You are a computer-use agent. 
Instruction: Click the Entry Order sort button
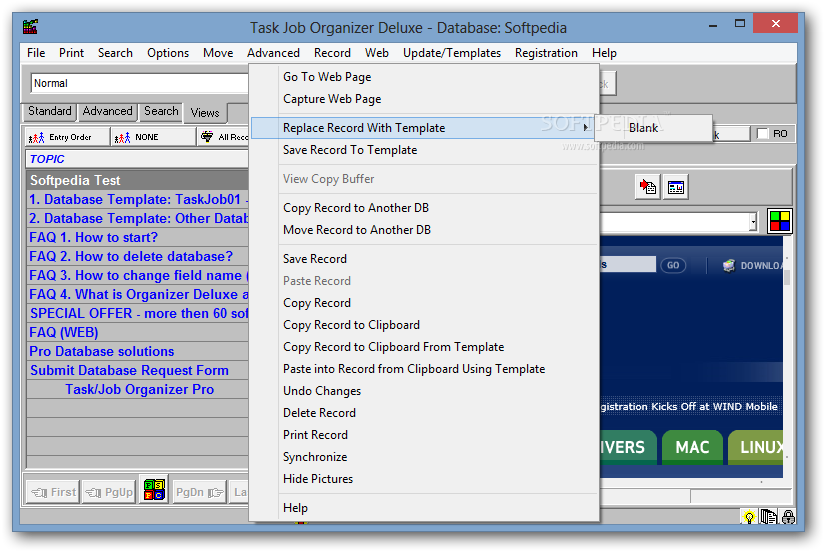(x=67, y=137)
